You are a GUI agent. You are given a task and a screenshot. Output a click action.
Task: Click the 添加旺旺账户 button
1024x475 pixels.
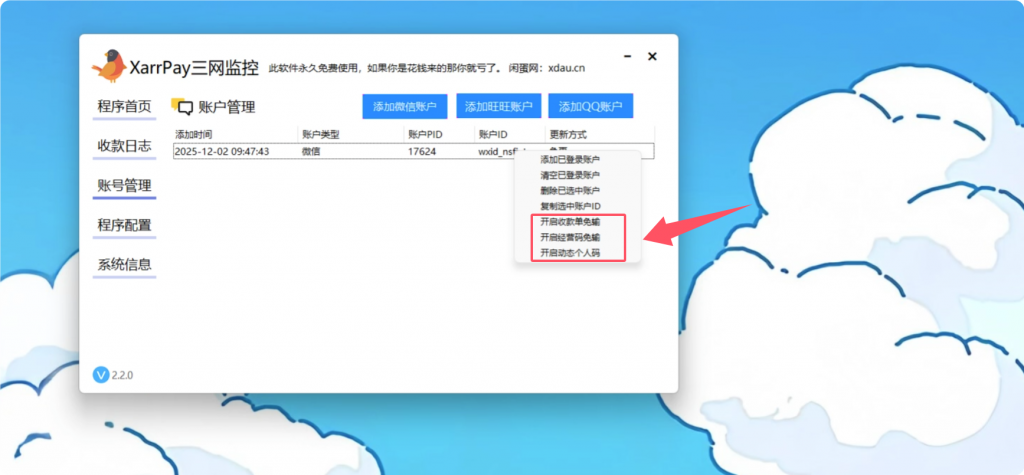coord(499,106)
